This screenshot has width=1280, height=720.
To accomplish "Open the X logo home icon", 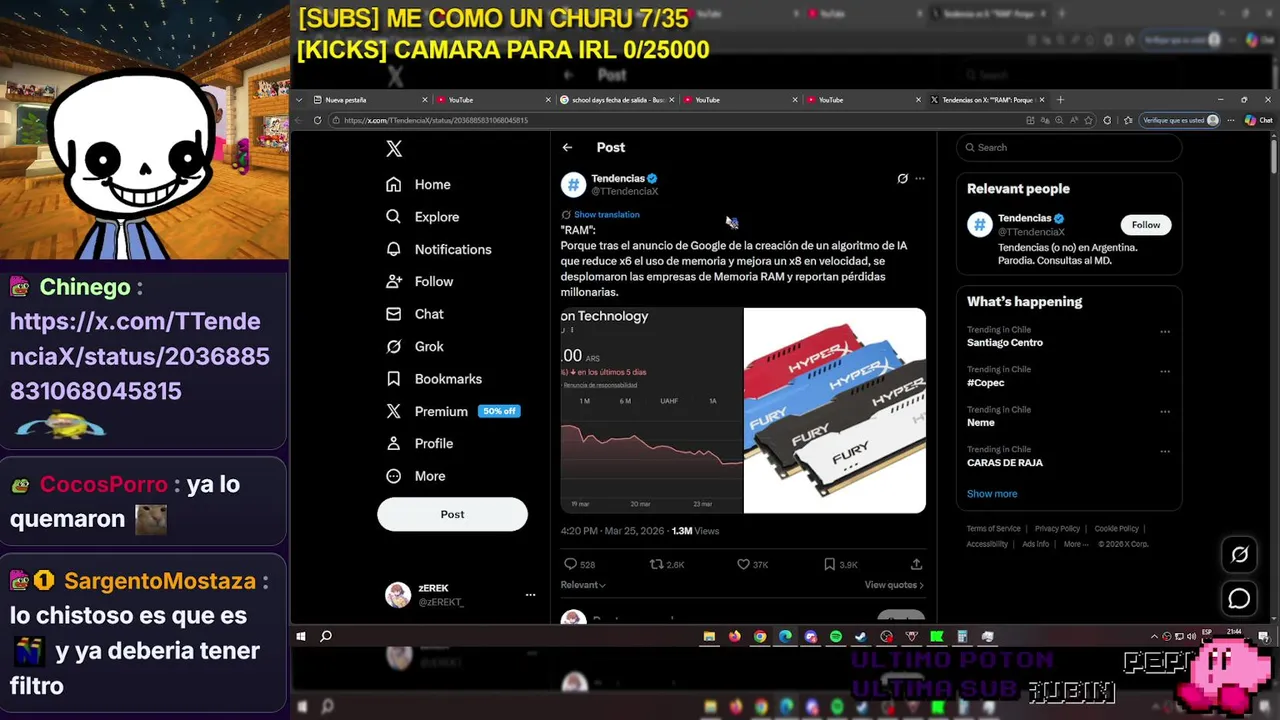I will (394, 149).
